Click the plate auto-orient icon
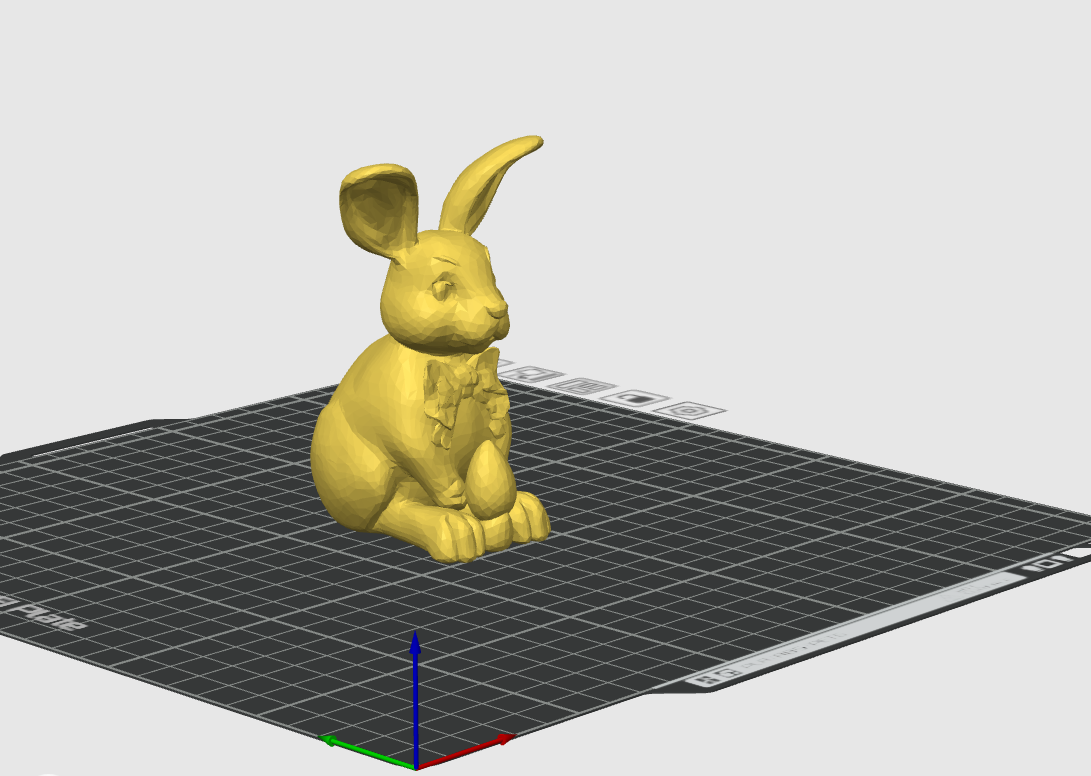The image size is (1091, 776). [530, 374]
